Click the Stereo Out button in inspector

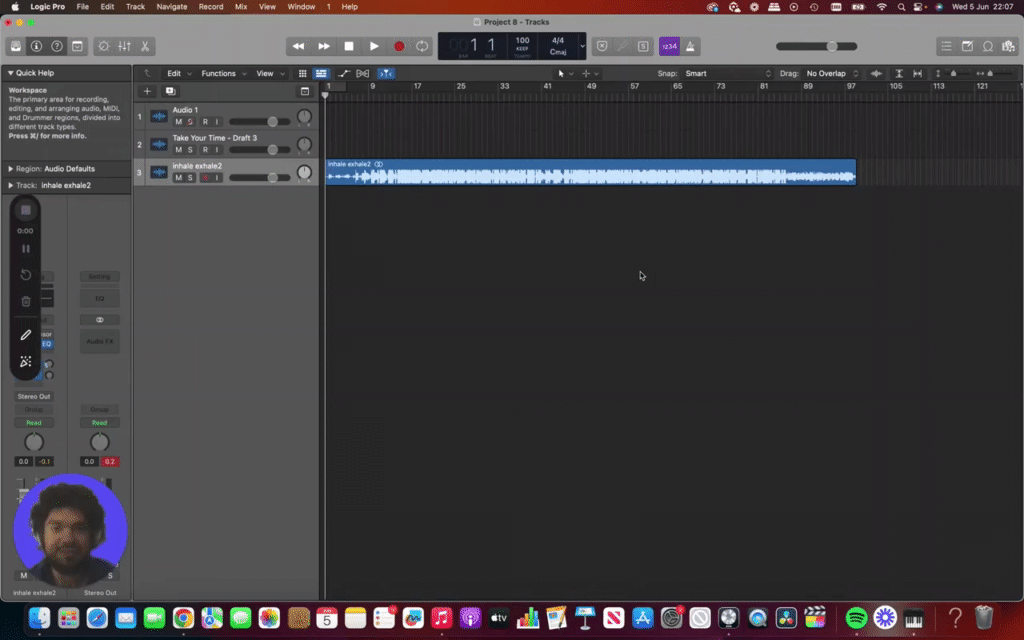coord(34,396)
